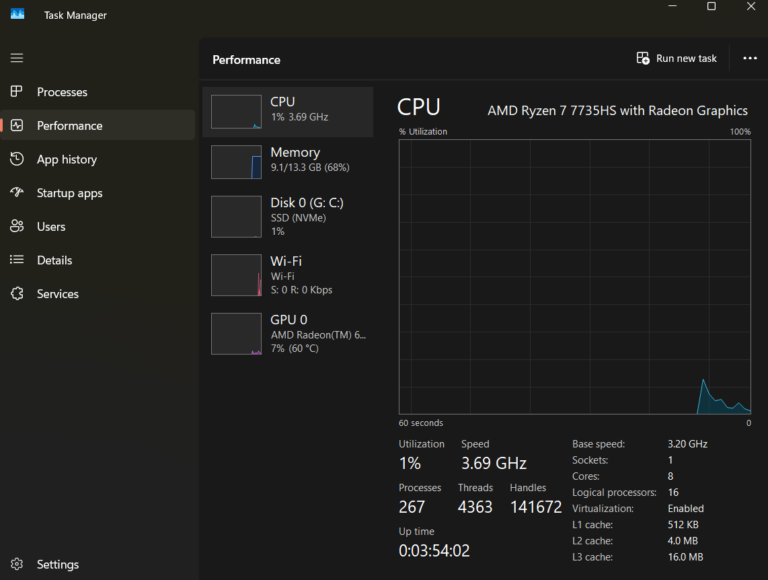Maximize the Task Manager window
768x580 pixels.
(x=711, y=6)
